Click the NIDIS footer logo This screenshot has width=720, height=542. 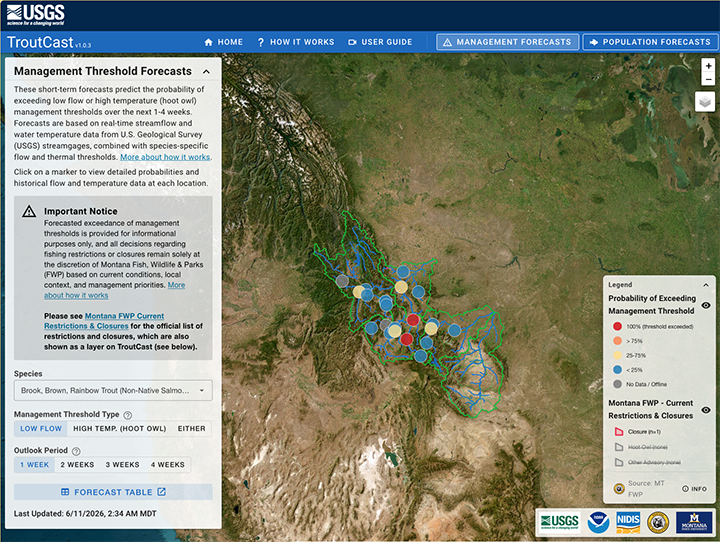pos(628,522)
